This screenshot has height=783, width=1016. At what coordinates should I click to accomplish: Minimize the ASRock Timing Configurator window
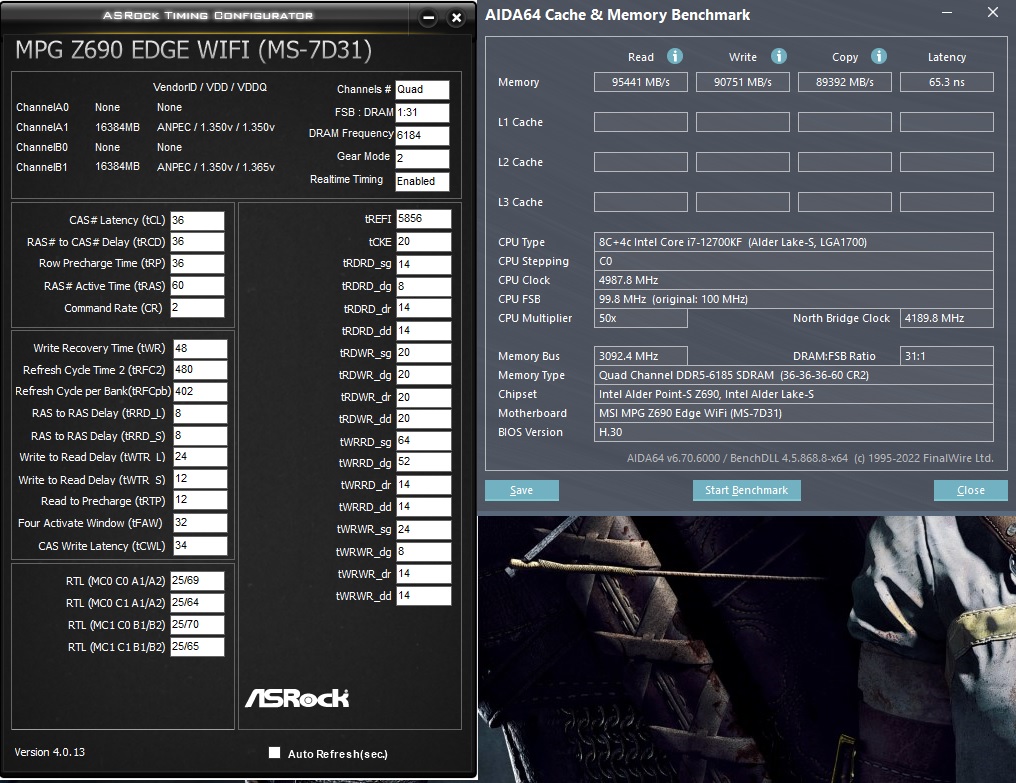(428, 18)
